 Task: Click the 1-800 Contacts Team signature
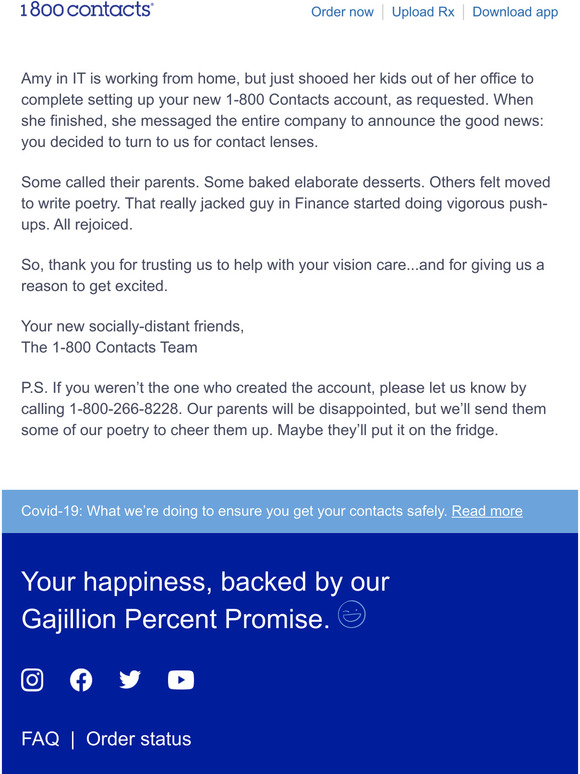[109, 348]
